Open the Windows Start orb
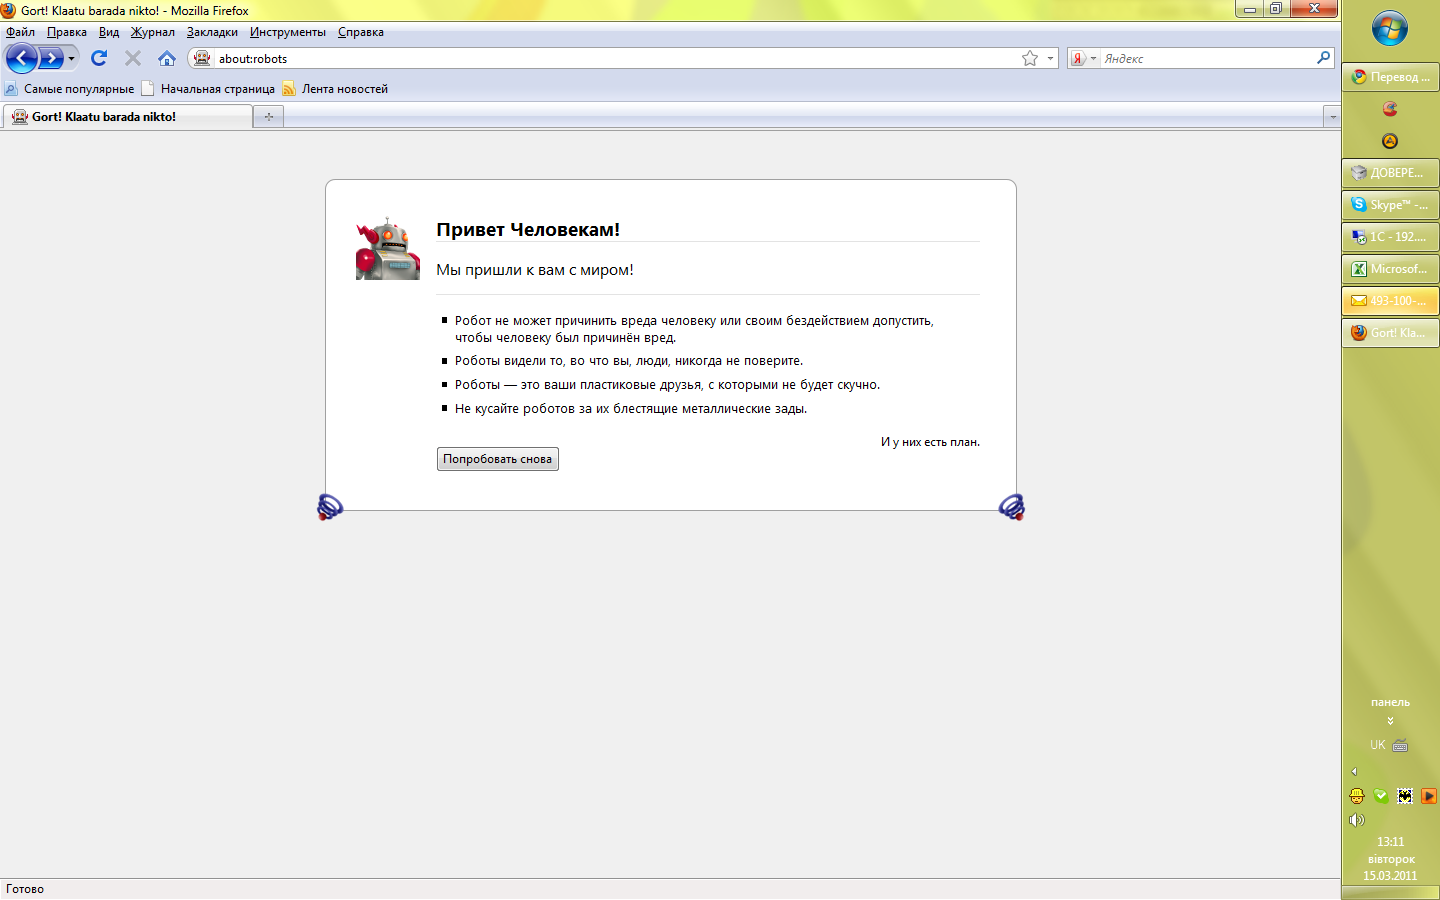The width and height of the screenshot is (1440, 900). tap(1389, 28)
